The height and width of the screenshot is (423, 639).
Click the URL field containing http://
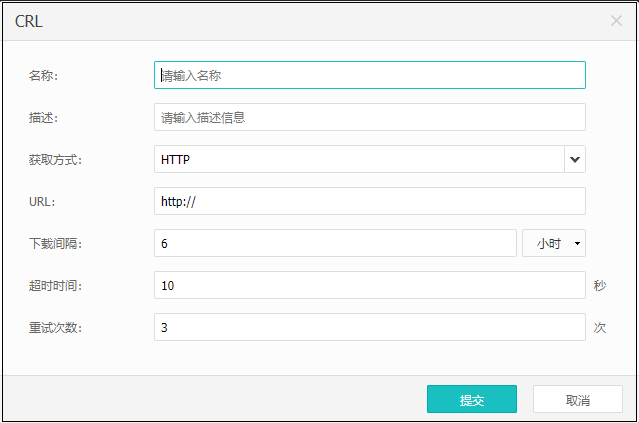click(369, 201)
